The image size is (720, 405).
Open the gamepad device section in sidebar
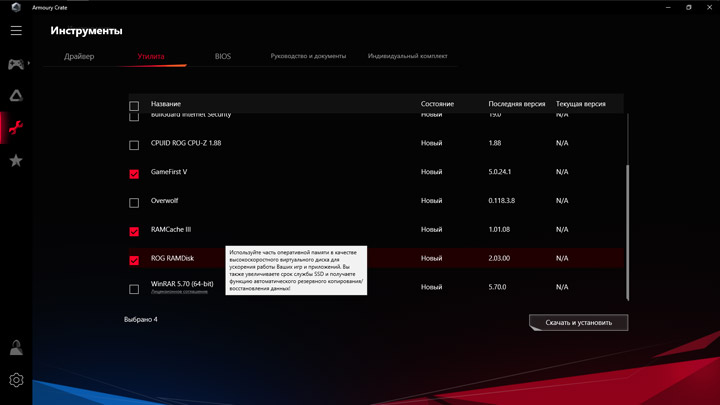click(16, 64)
